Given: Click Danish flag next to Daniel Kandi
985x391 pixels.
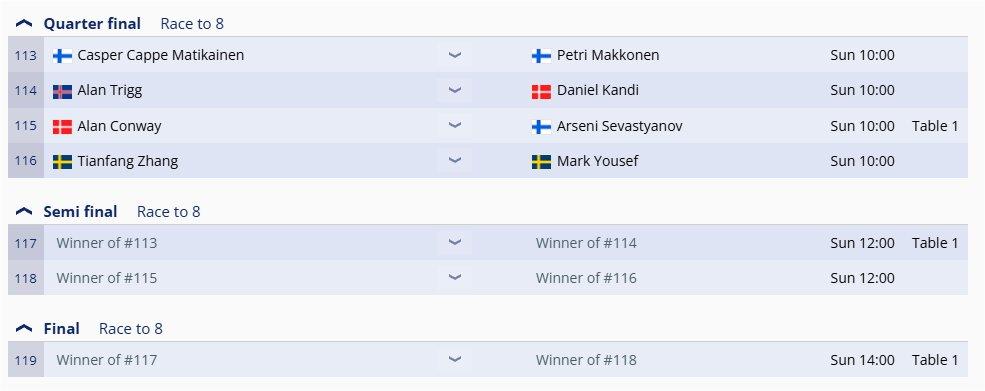Looking at the screenshot, I should tap(541, 92).
